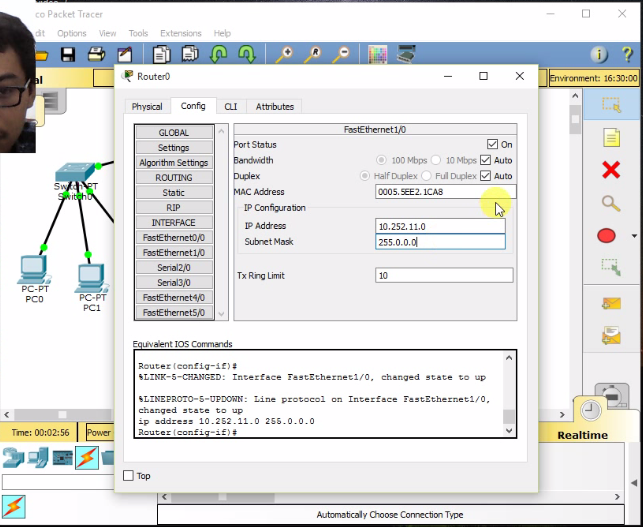Screen dimensions: 643x527
Task: Click Switch0 device on workspace
Action: (x=75, y=171)
